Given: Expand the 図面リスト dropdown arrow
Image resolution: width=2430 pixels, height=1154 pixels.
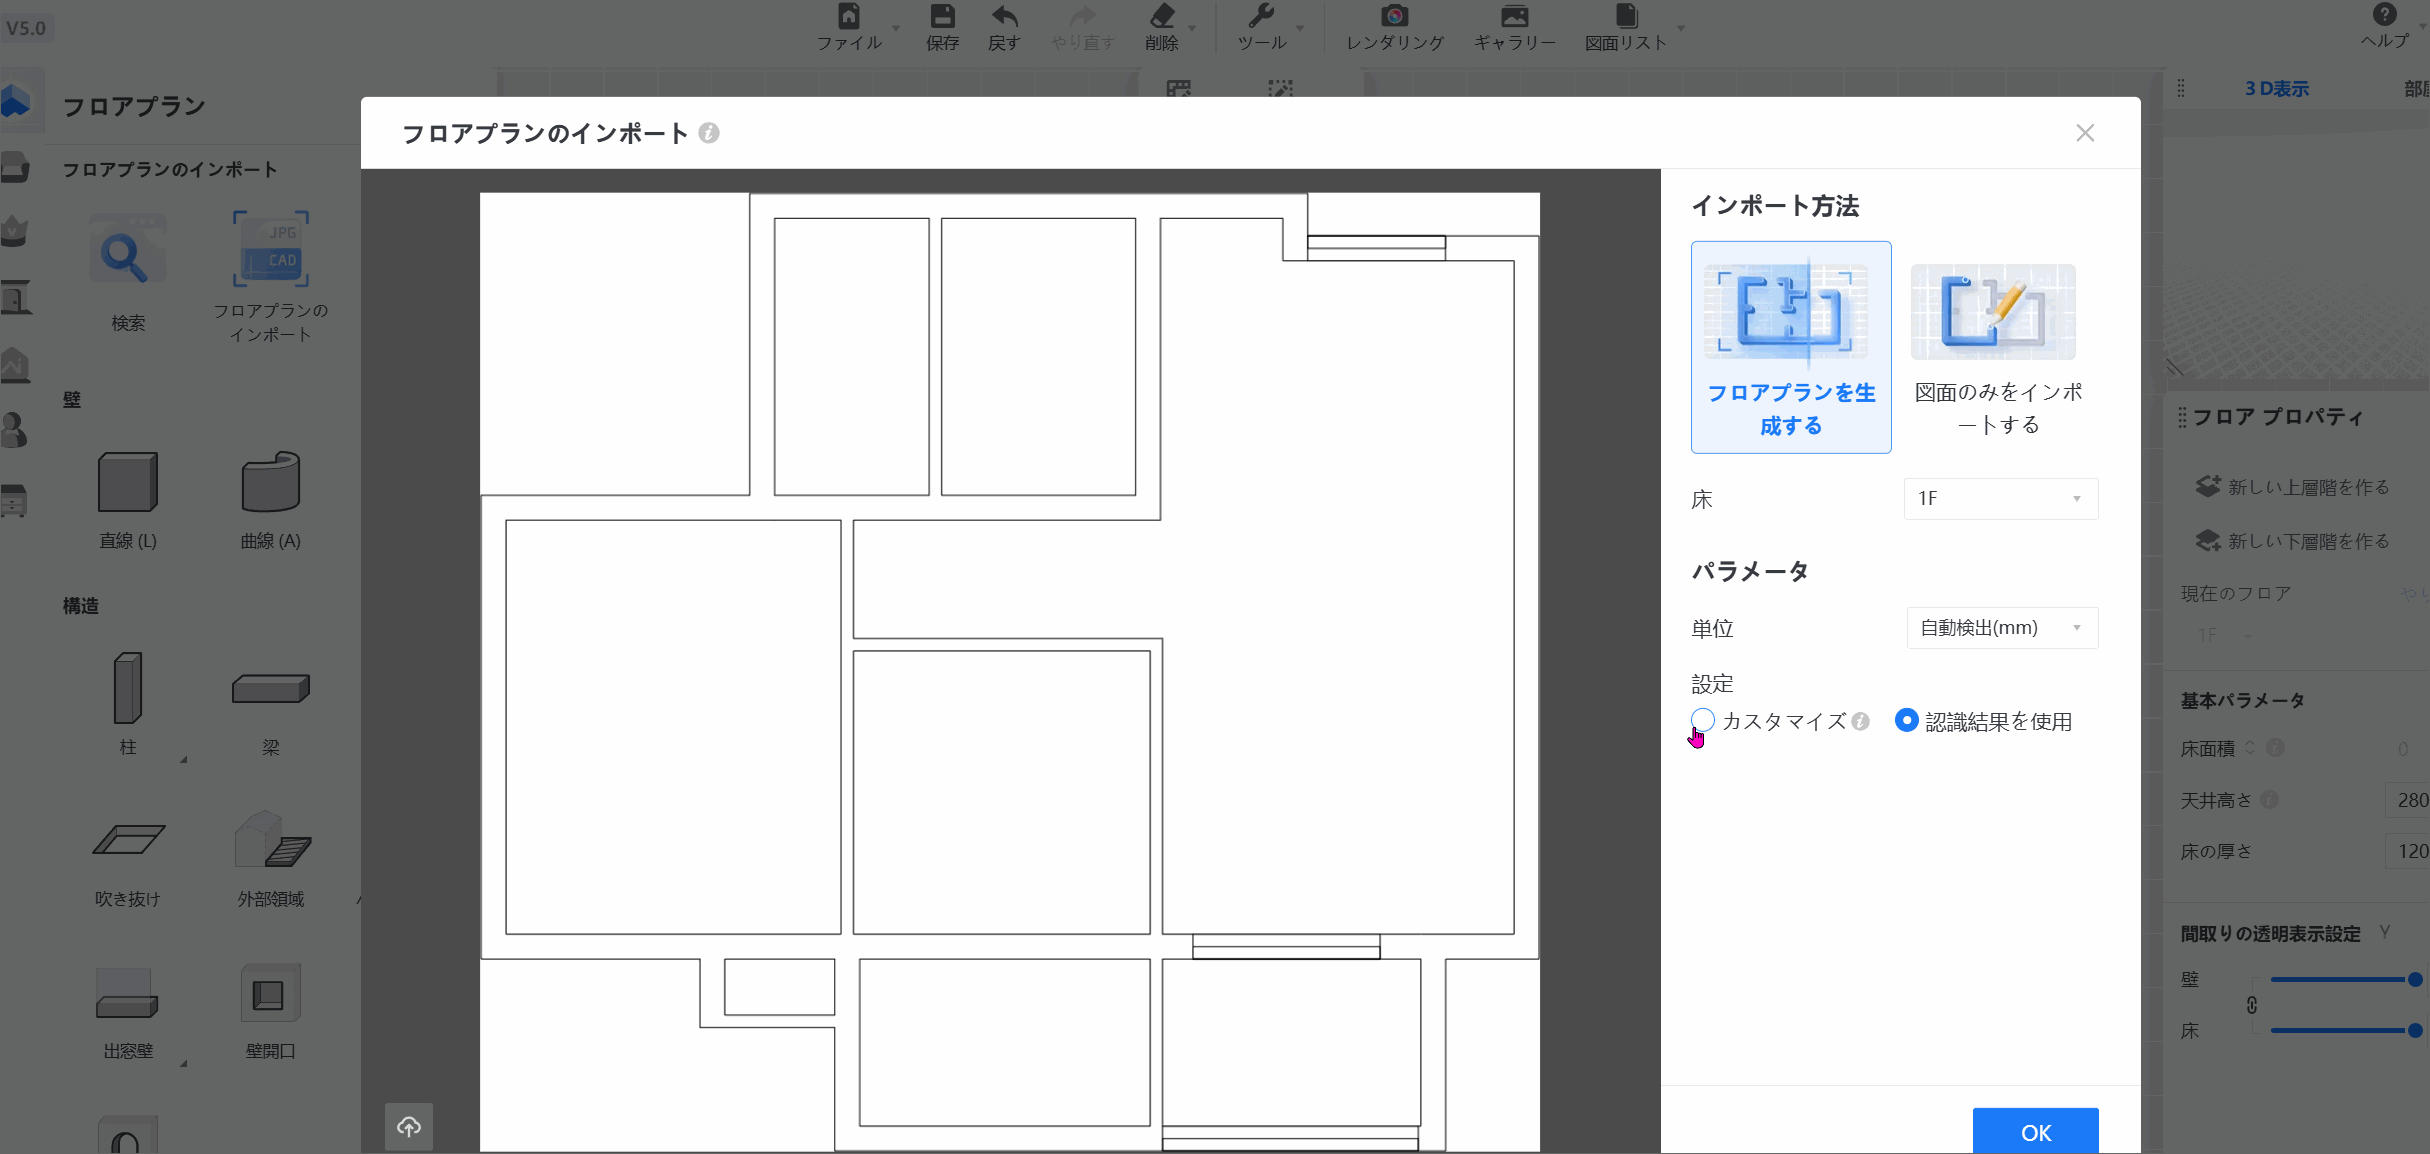Looking at the screenshot, I should pos(1680,28).
